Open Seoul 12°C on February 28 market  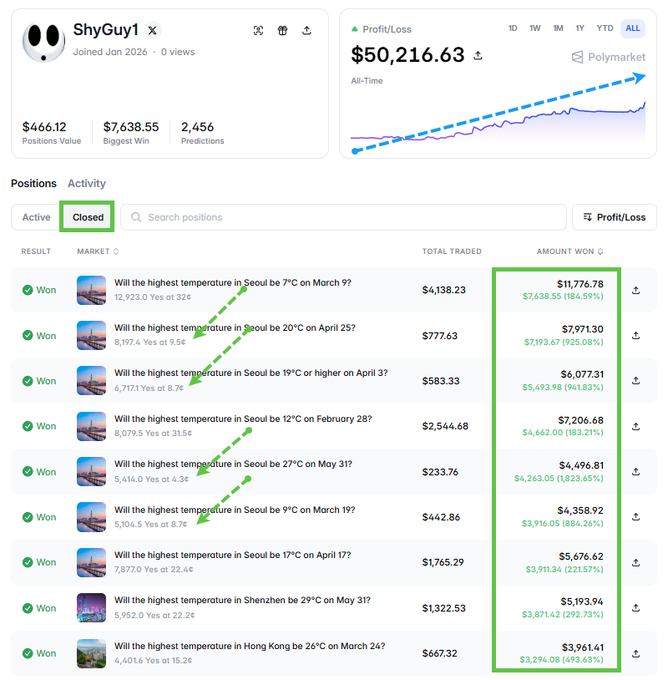coord(243,419)
